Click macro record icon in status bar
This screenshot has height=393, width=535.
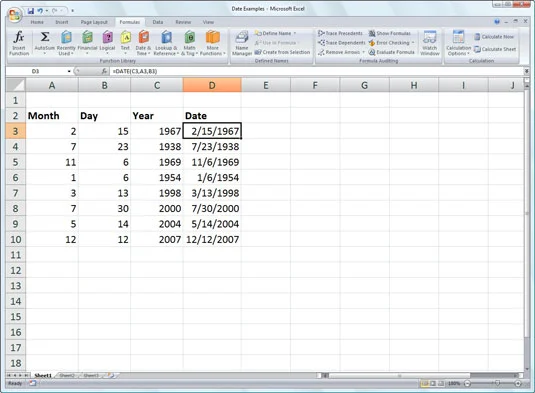coord(33,383)
